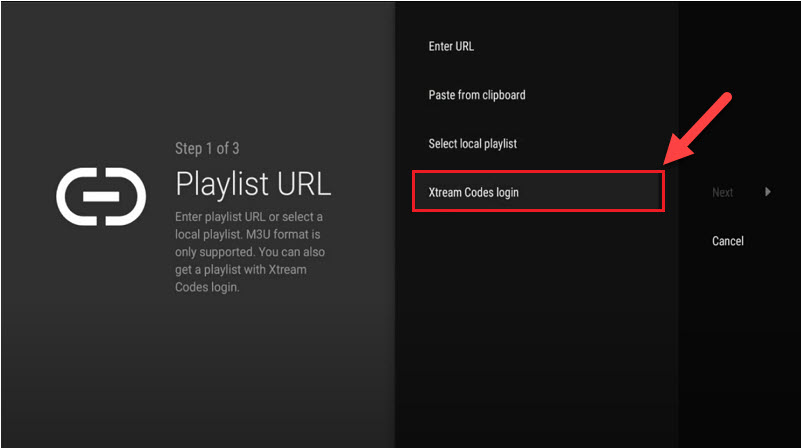
Task: Cancel the playlist setup
Action: [x=727, y=241]
